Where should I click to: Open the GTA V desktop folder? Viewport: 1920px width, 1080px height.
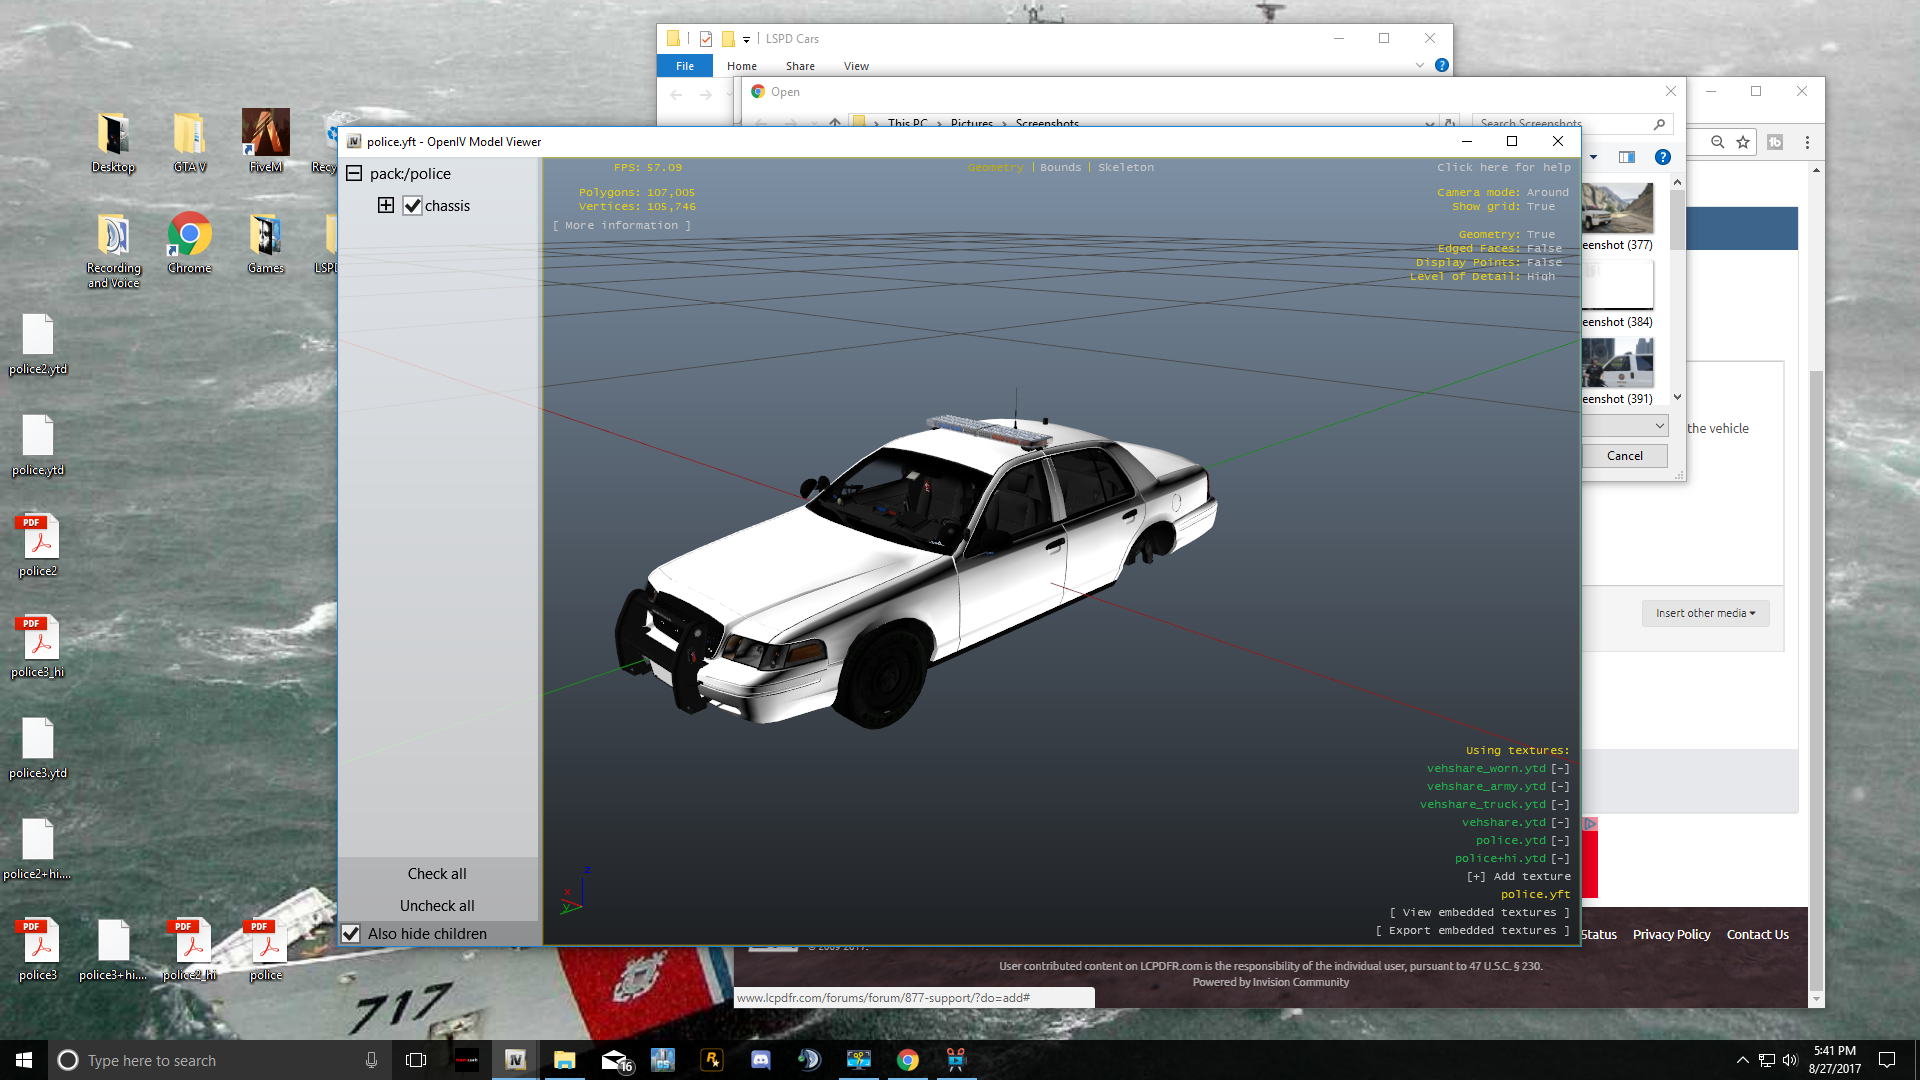(189, 135)
